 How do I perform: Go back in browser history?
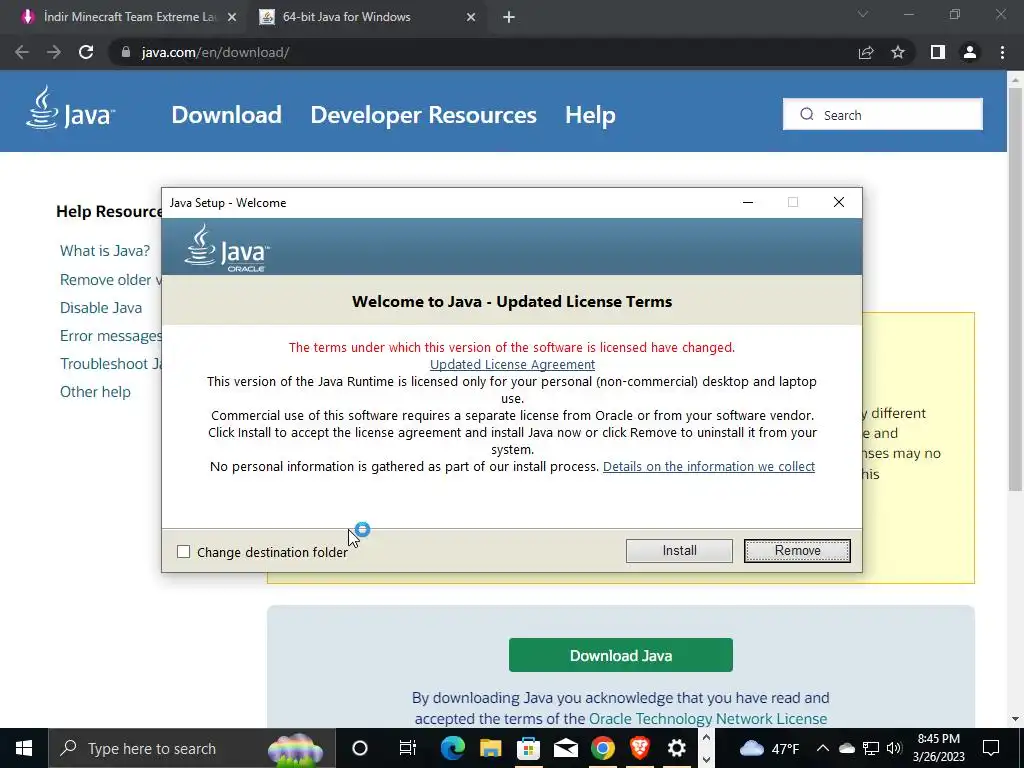point(22,52)
